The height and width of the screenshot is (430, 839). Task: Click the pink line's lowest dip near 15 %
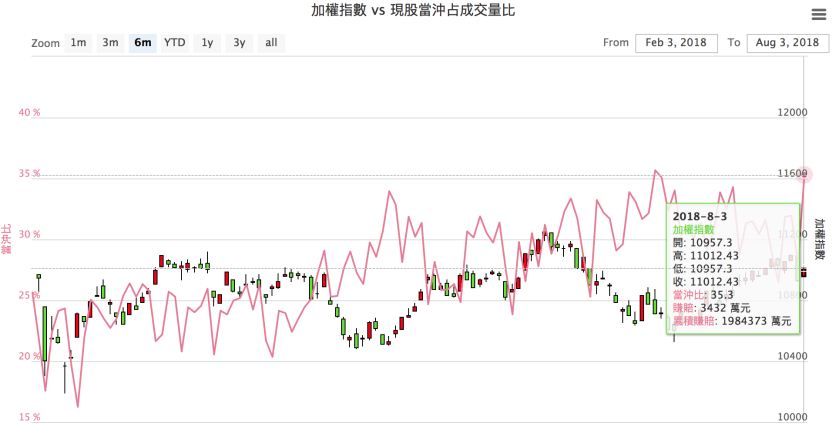[78, 407]
